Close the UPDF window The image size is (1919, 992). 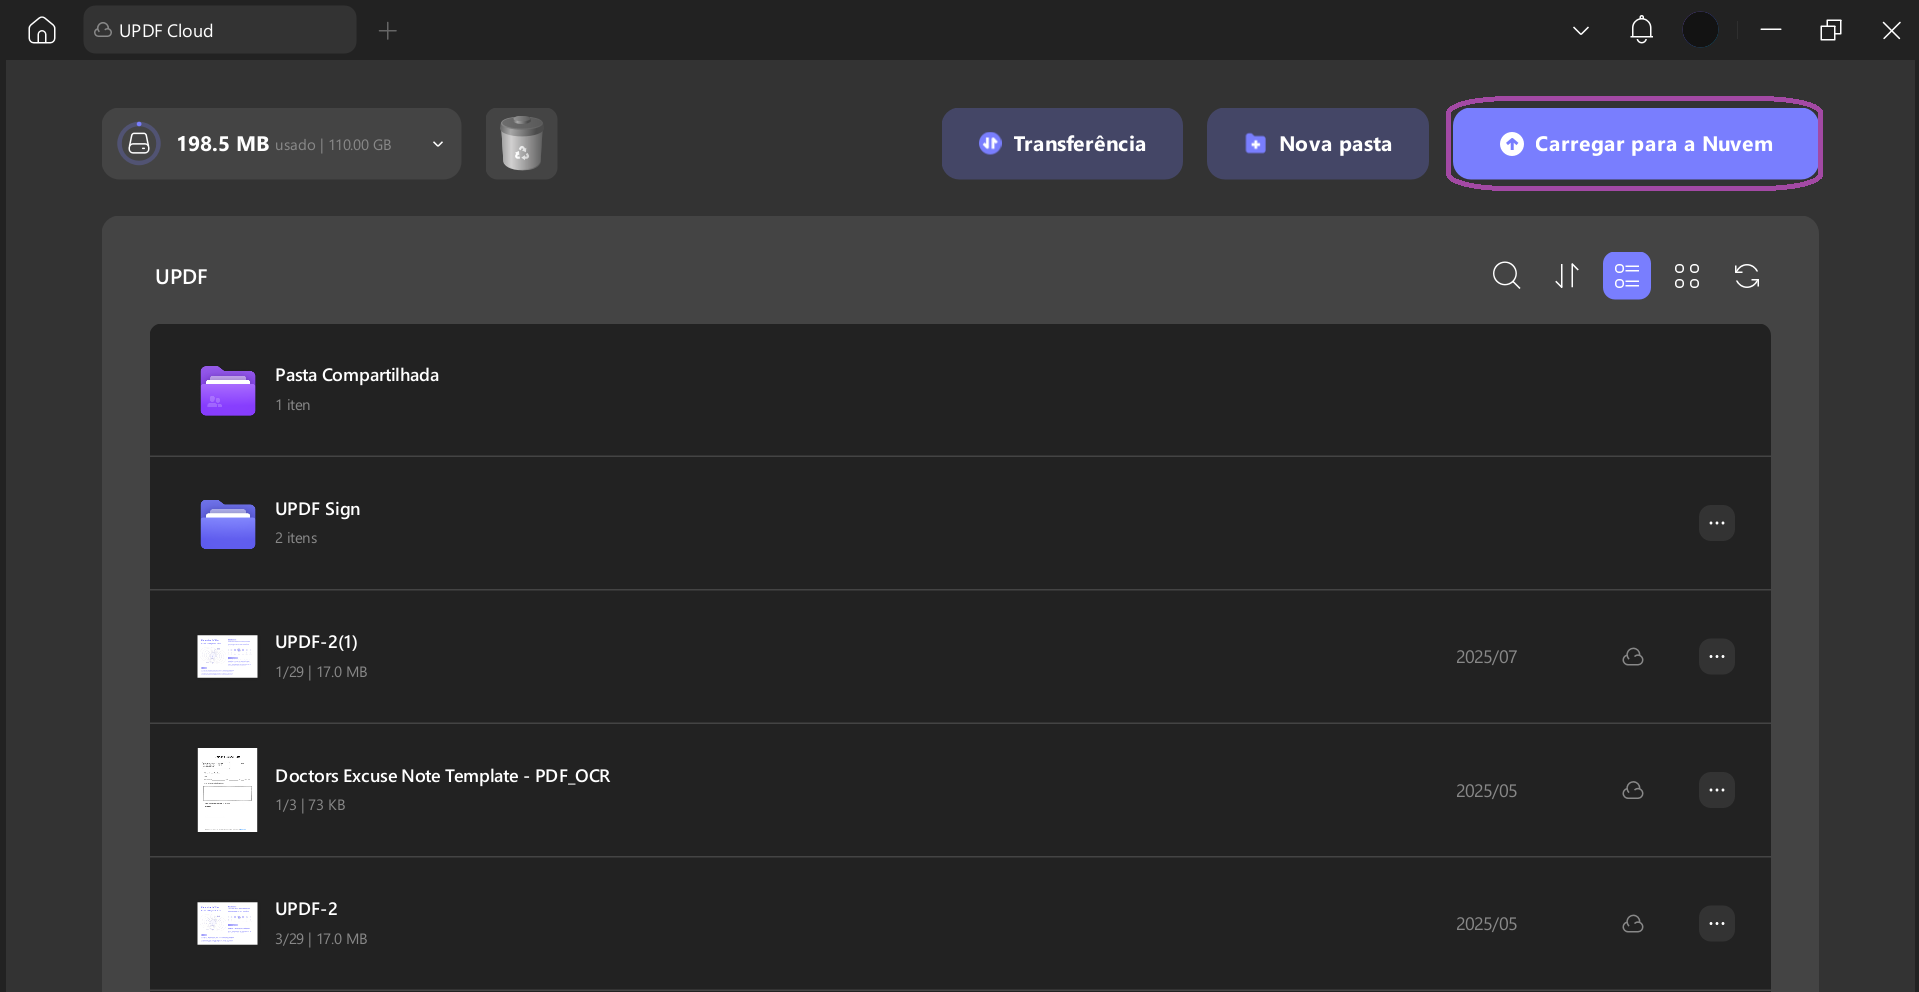(1891, 30)
